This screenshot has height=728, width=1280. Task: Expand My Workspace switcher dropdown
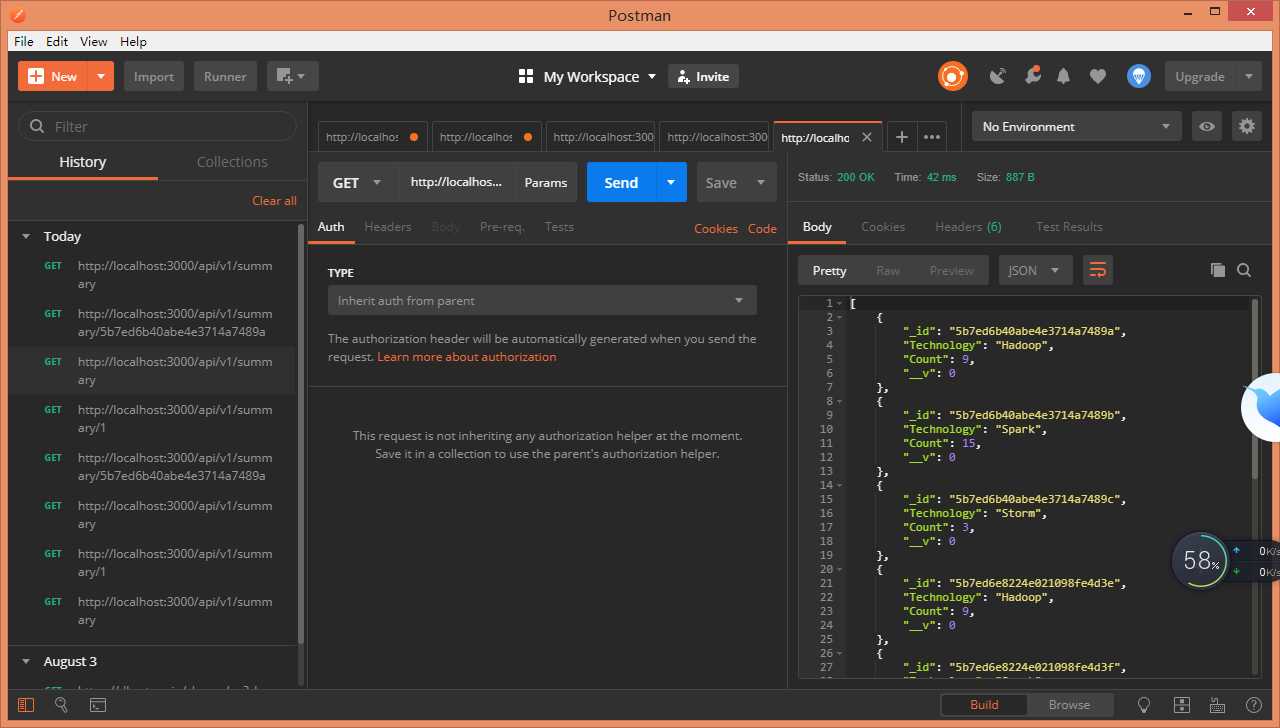point(652,76)
